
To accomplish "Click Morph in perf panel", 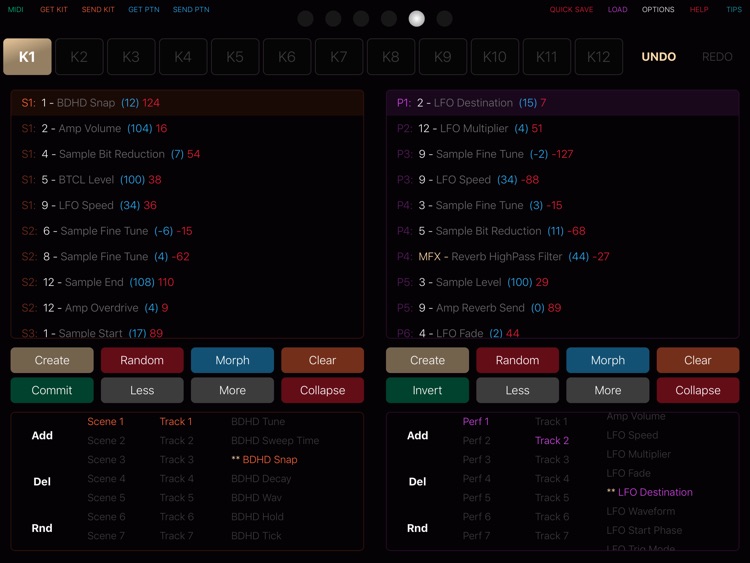I will click(608, 360).
